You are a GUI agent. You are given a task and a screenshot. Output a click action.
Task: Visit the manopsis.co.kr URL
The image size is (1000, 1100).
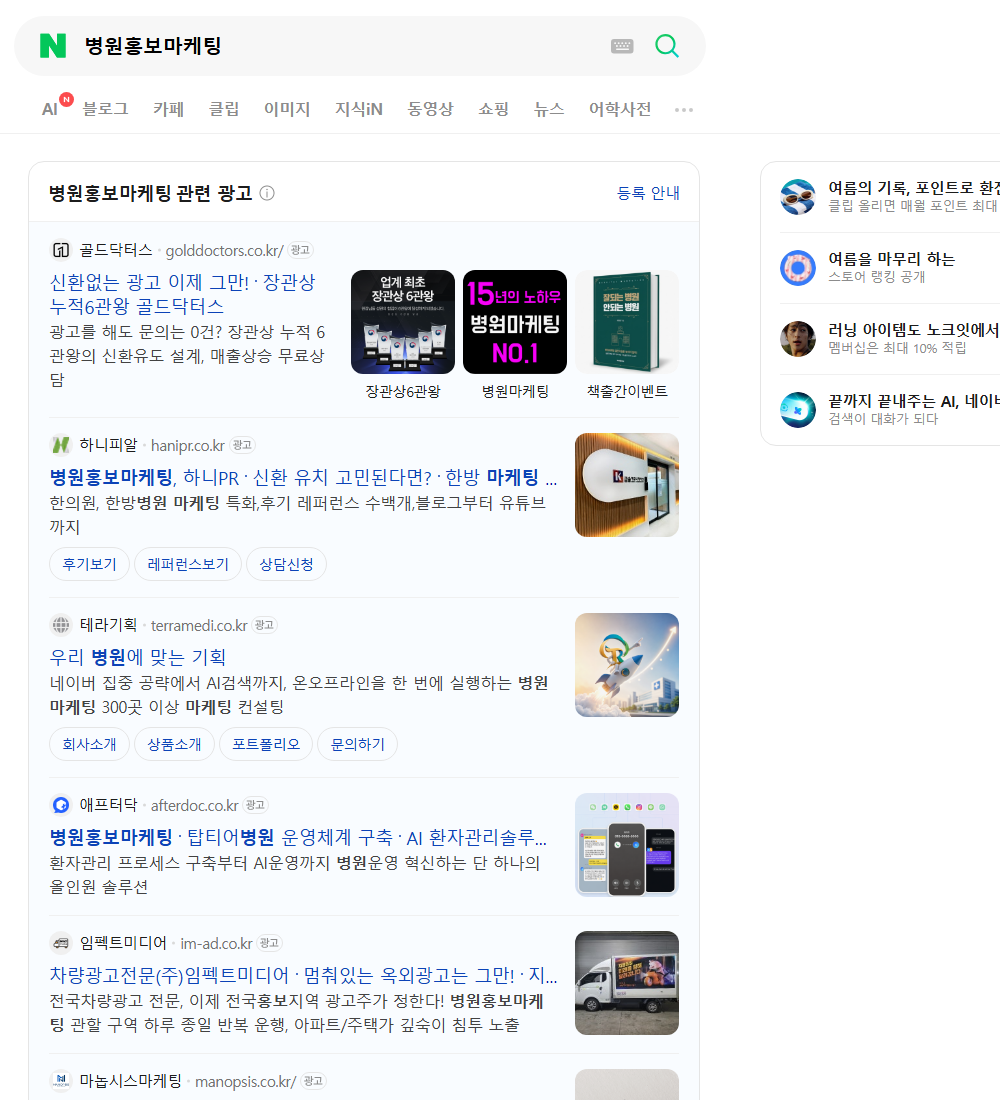click(x=246, y=1082)
